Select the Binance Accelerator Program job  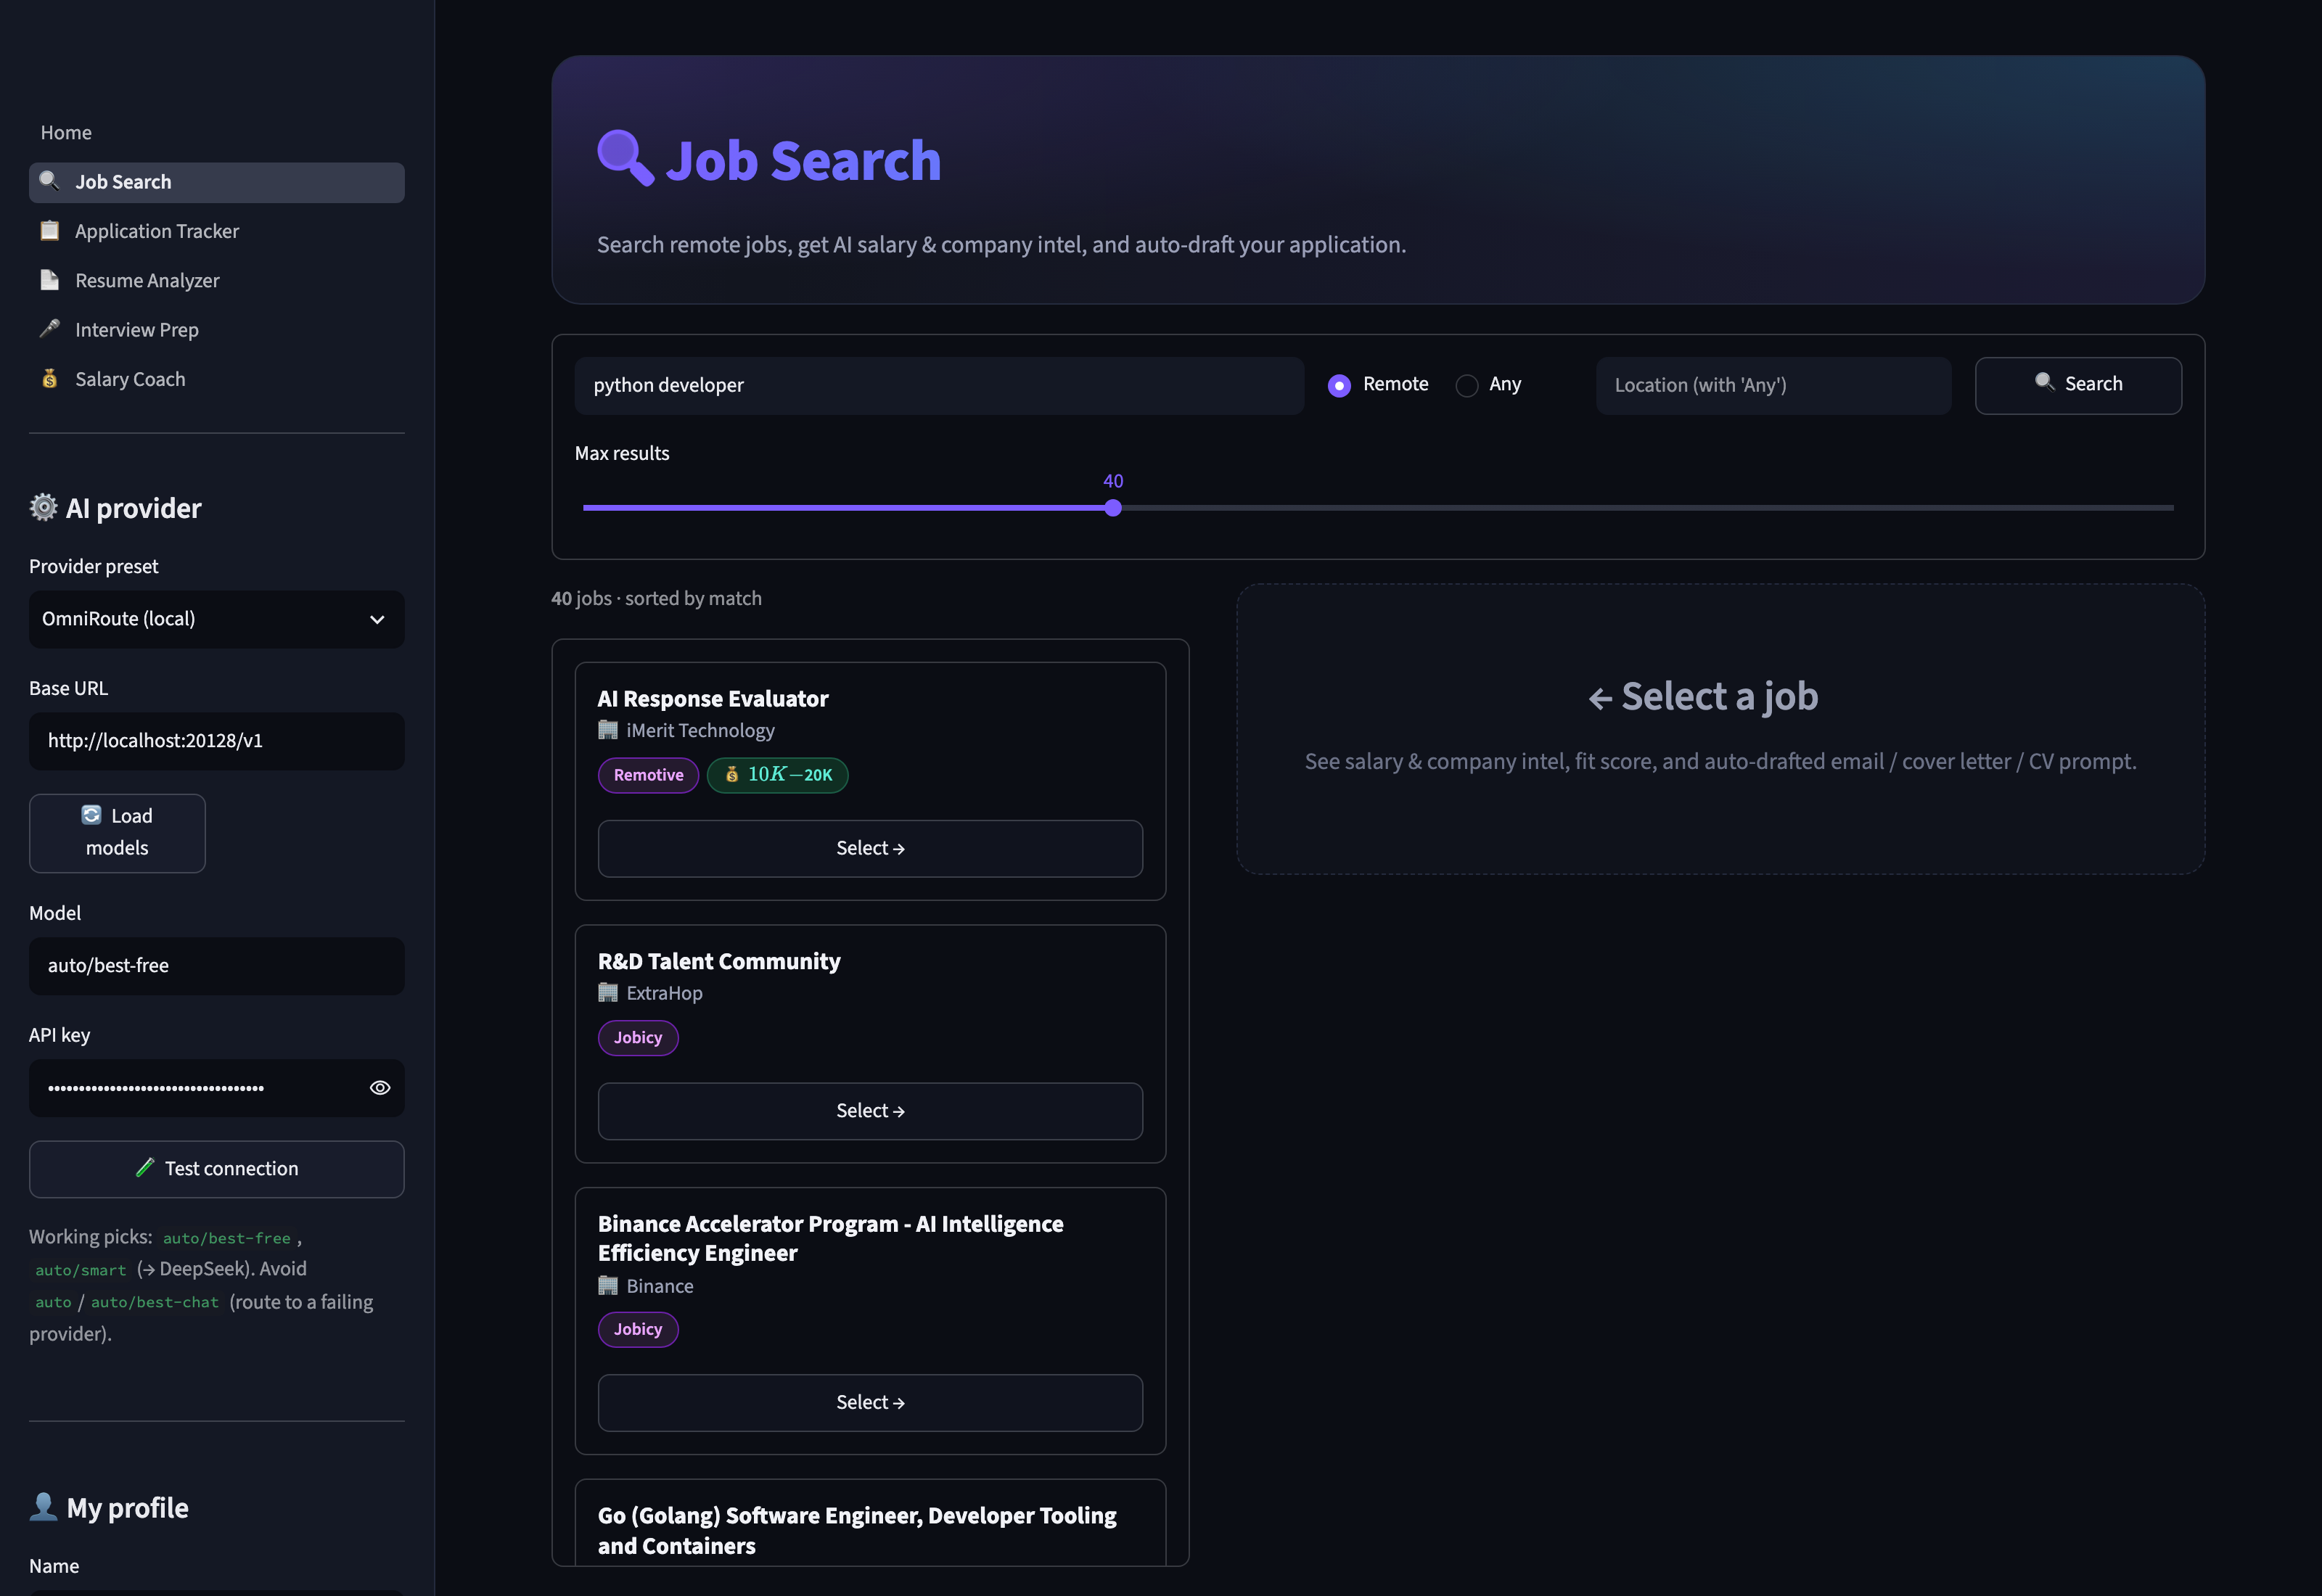point(870,1403)
